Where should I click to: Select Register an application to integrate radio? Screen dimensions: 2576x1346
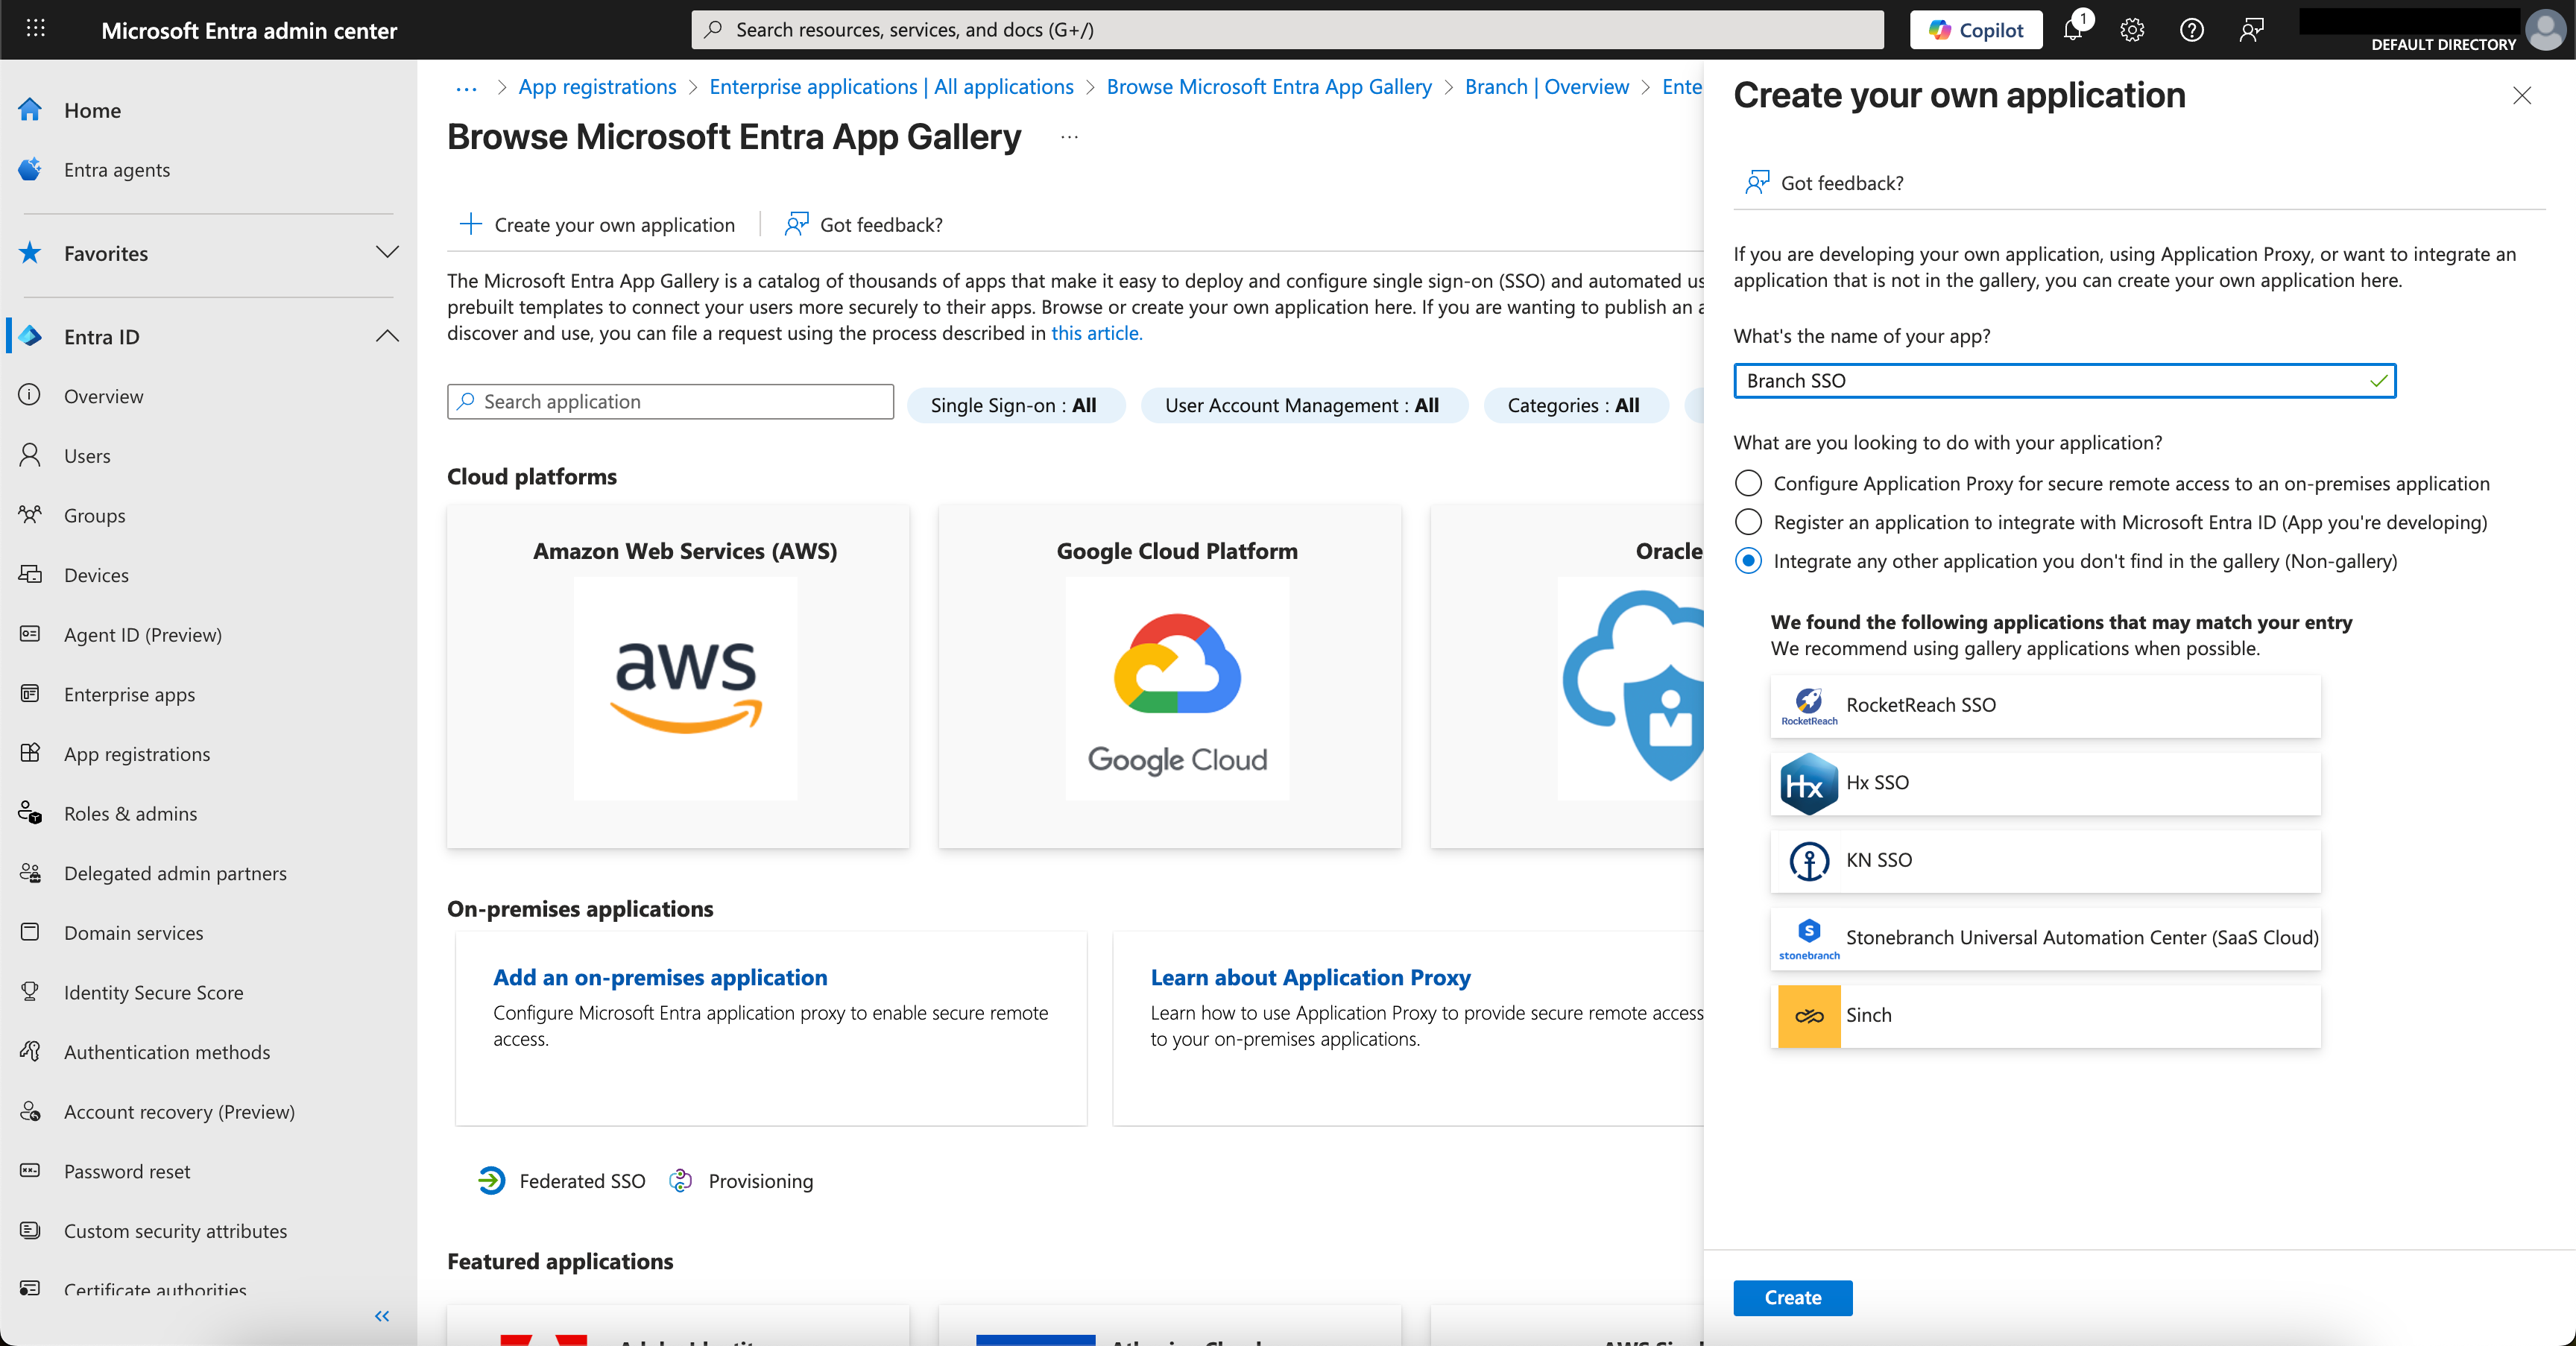click(1748, 522)
